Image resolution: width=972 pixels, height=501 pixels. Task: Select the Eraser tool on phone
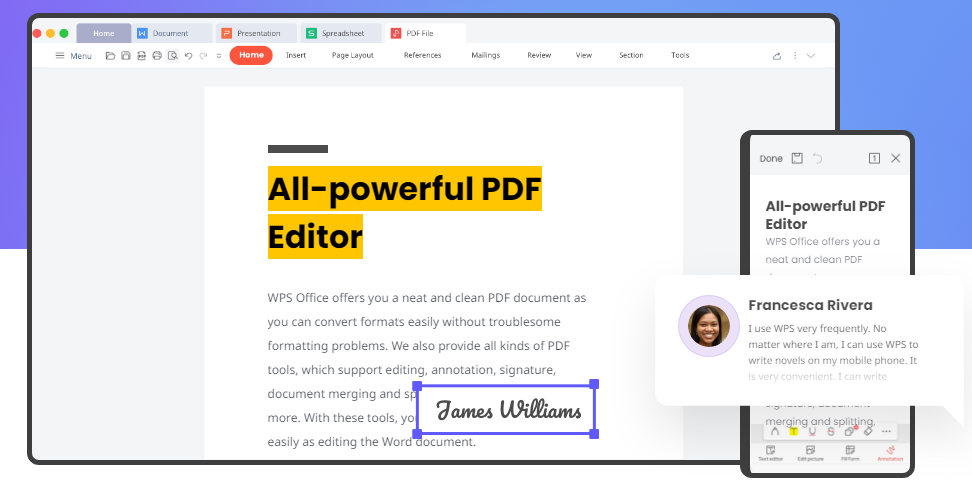[x=868, y=431]
